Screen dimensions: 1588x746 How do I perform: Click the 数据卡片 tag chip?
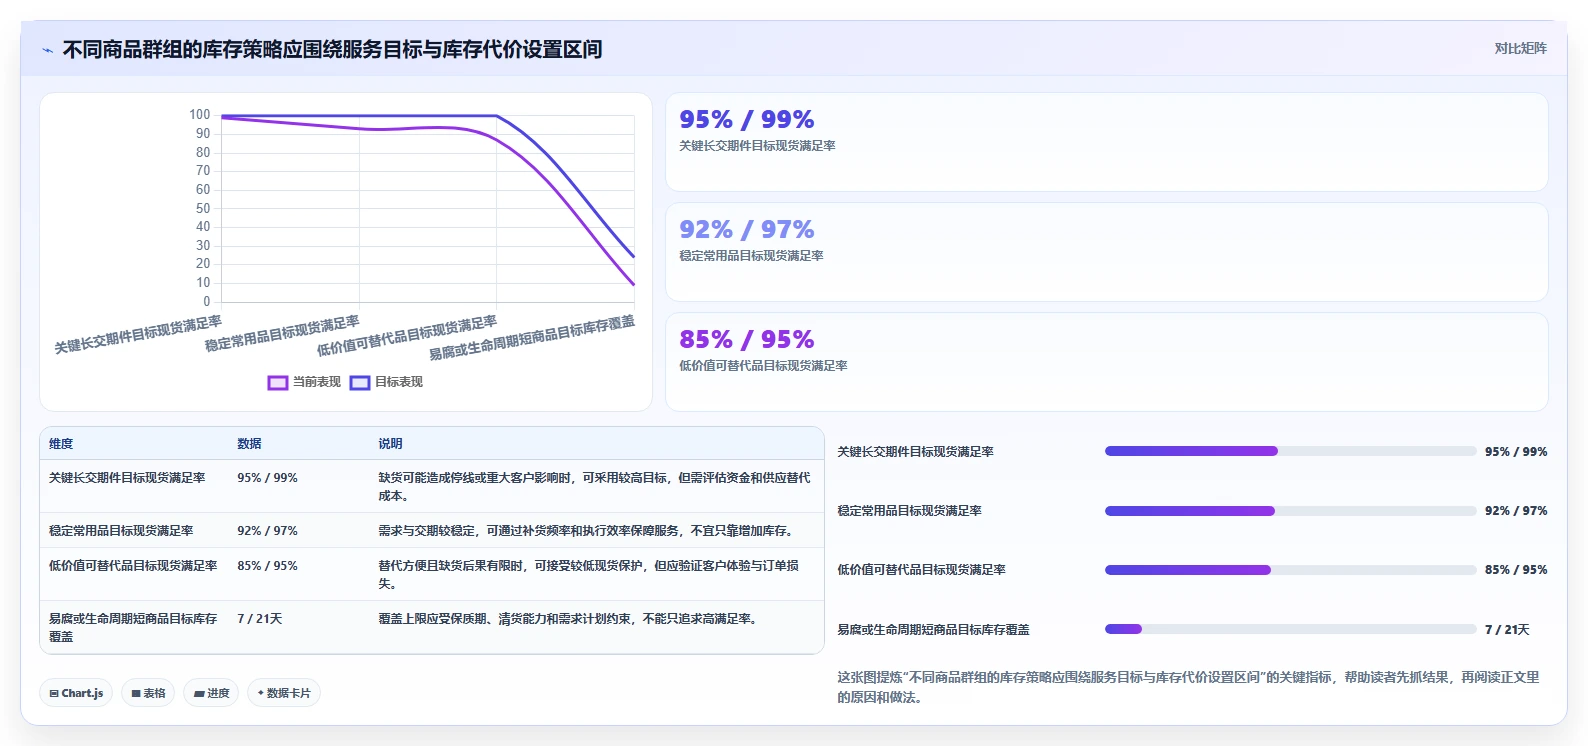click(284, 693)
